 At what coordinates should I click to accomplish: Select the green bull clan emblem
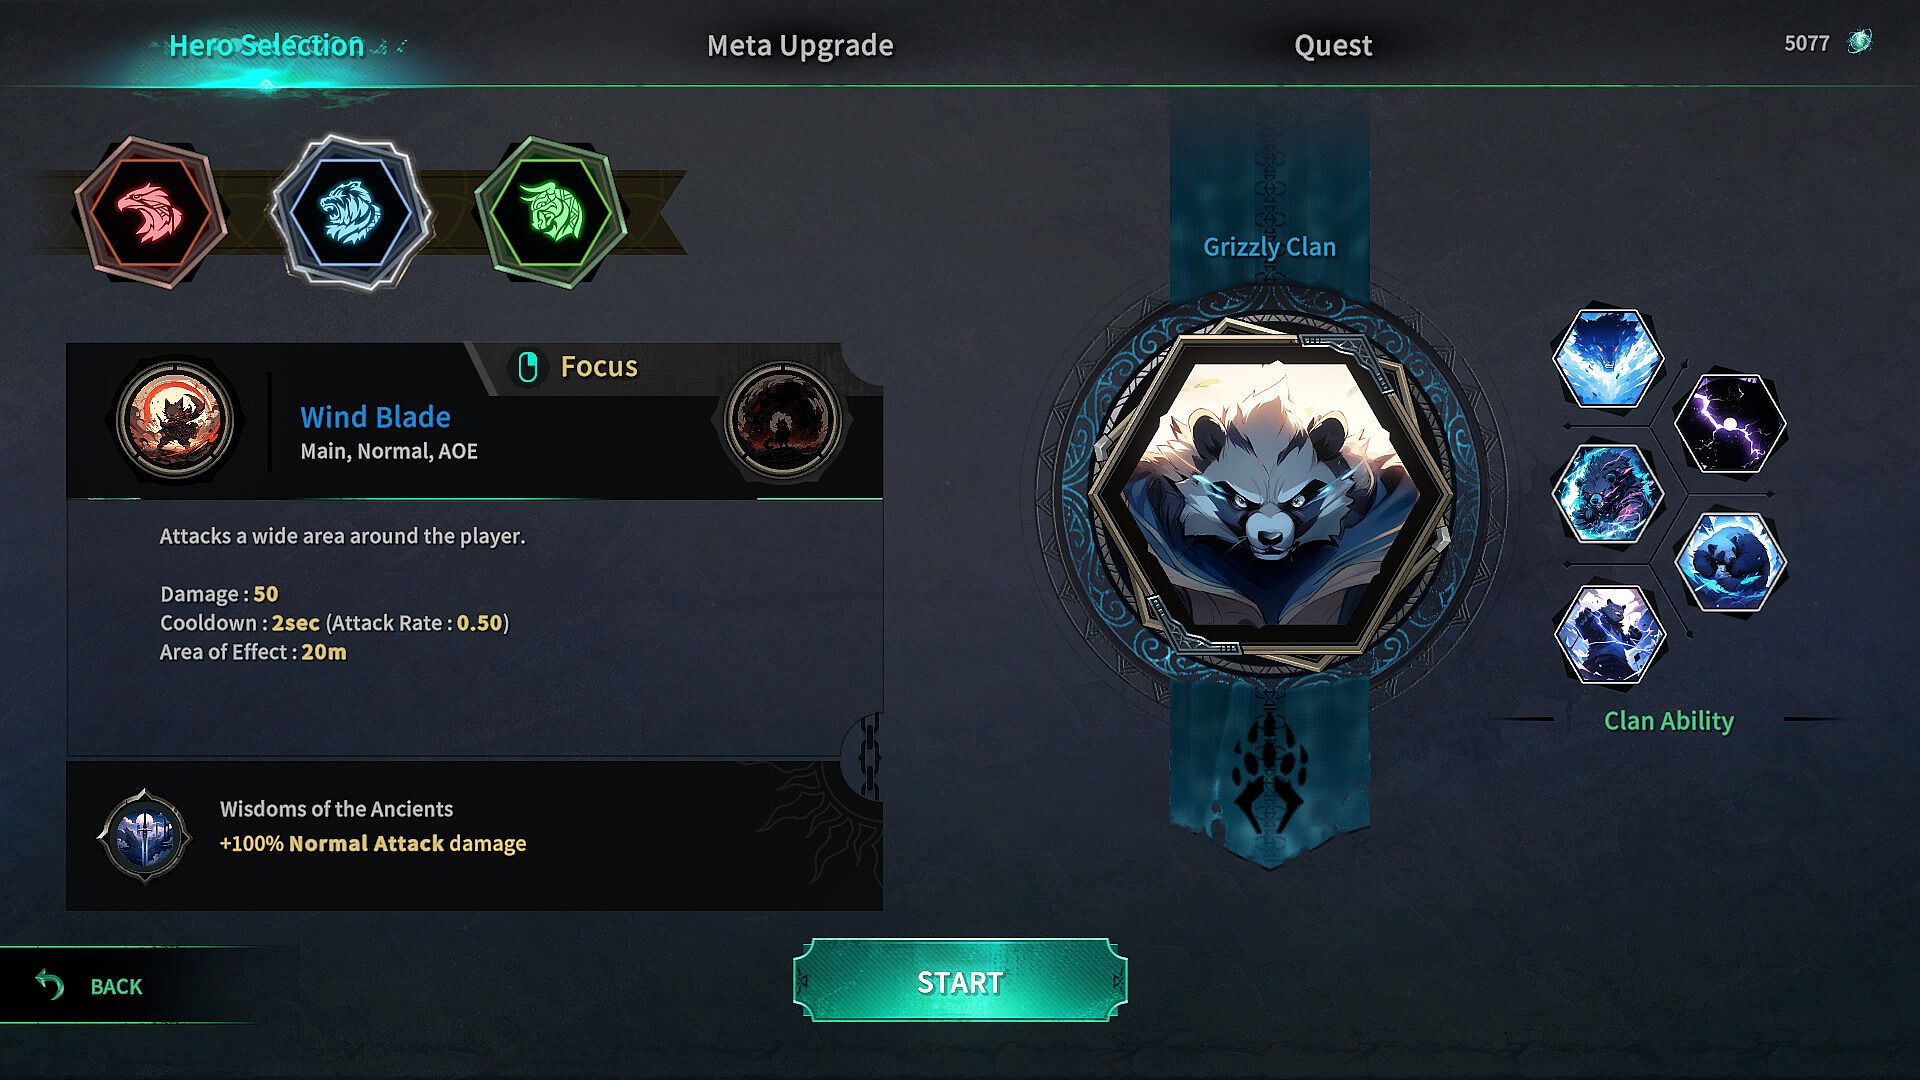tap(550, 212)
